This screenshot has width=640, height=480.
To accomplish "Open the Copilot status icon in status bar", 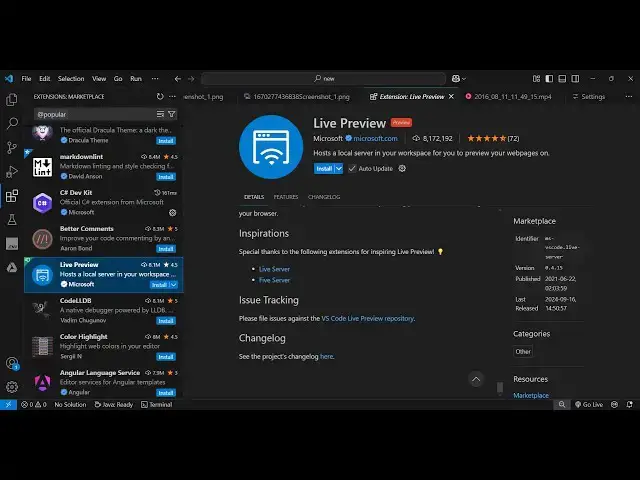I will pyautogui.click(x=614, y=404).
